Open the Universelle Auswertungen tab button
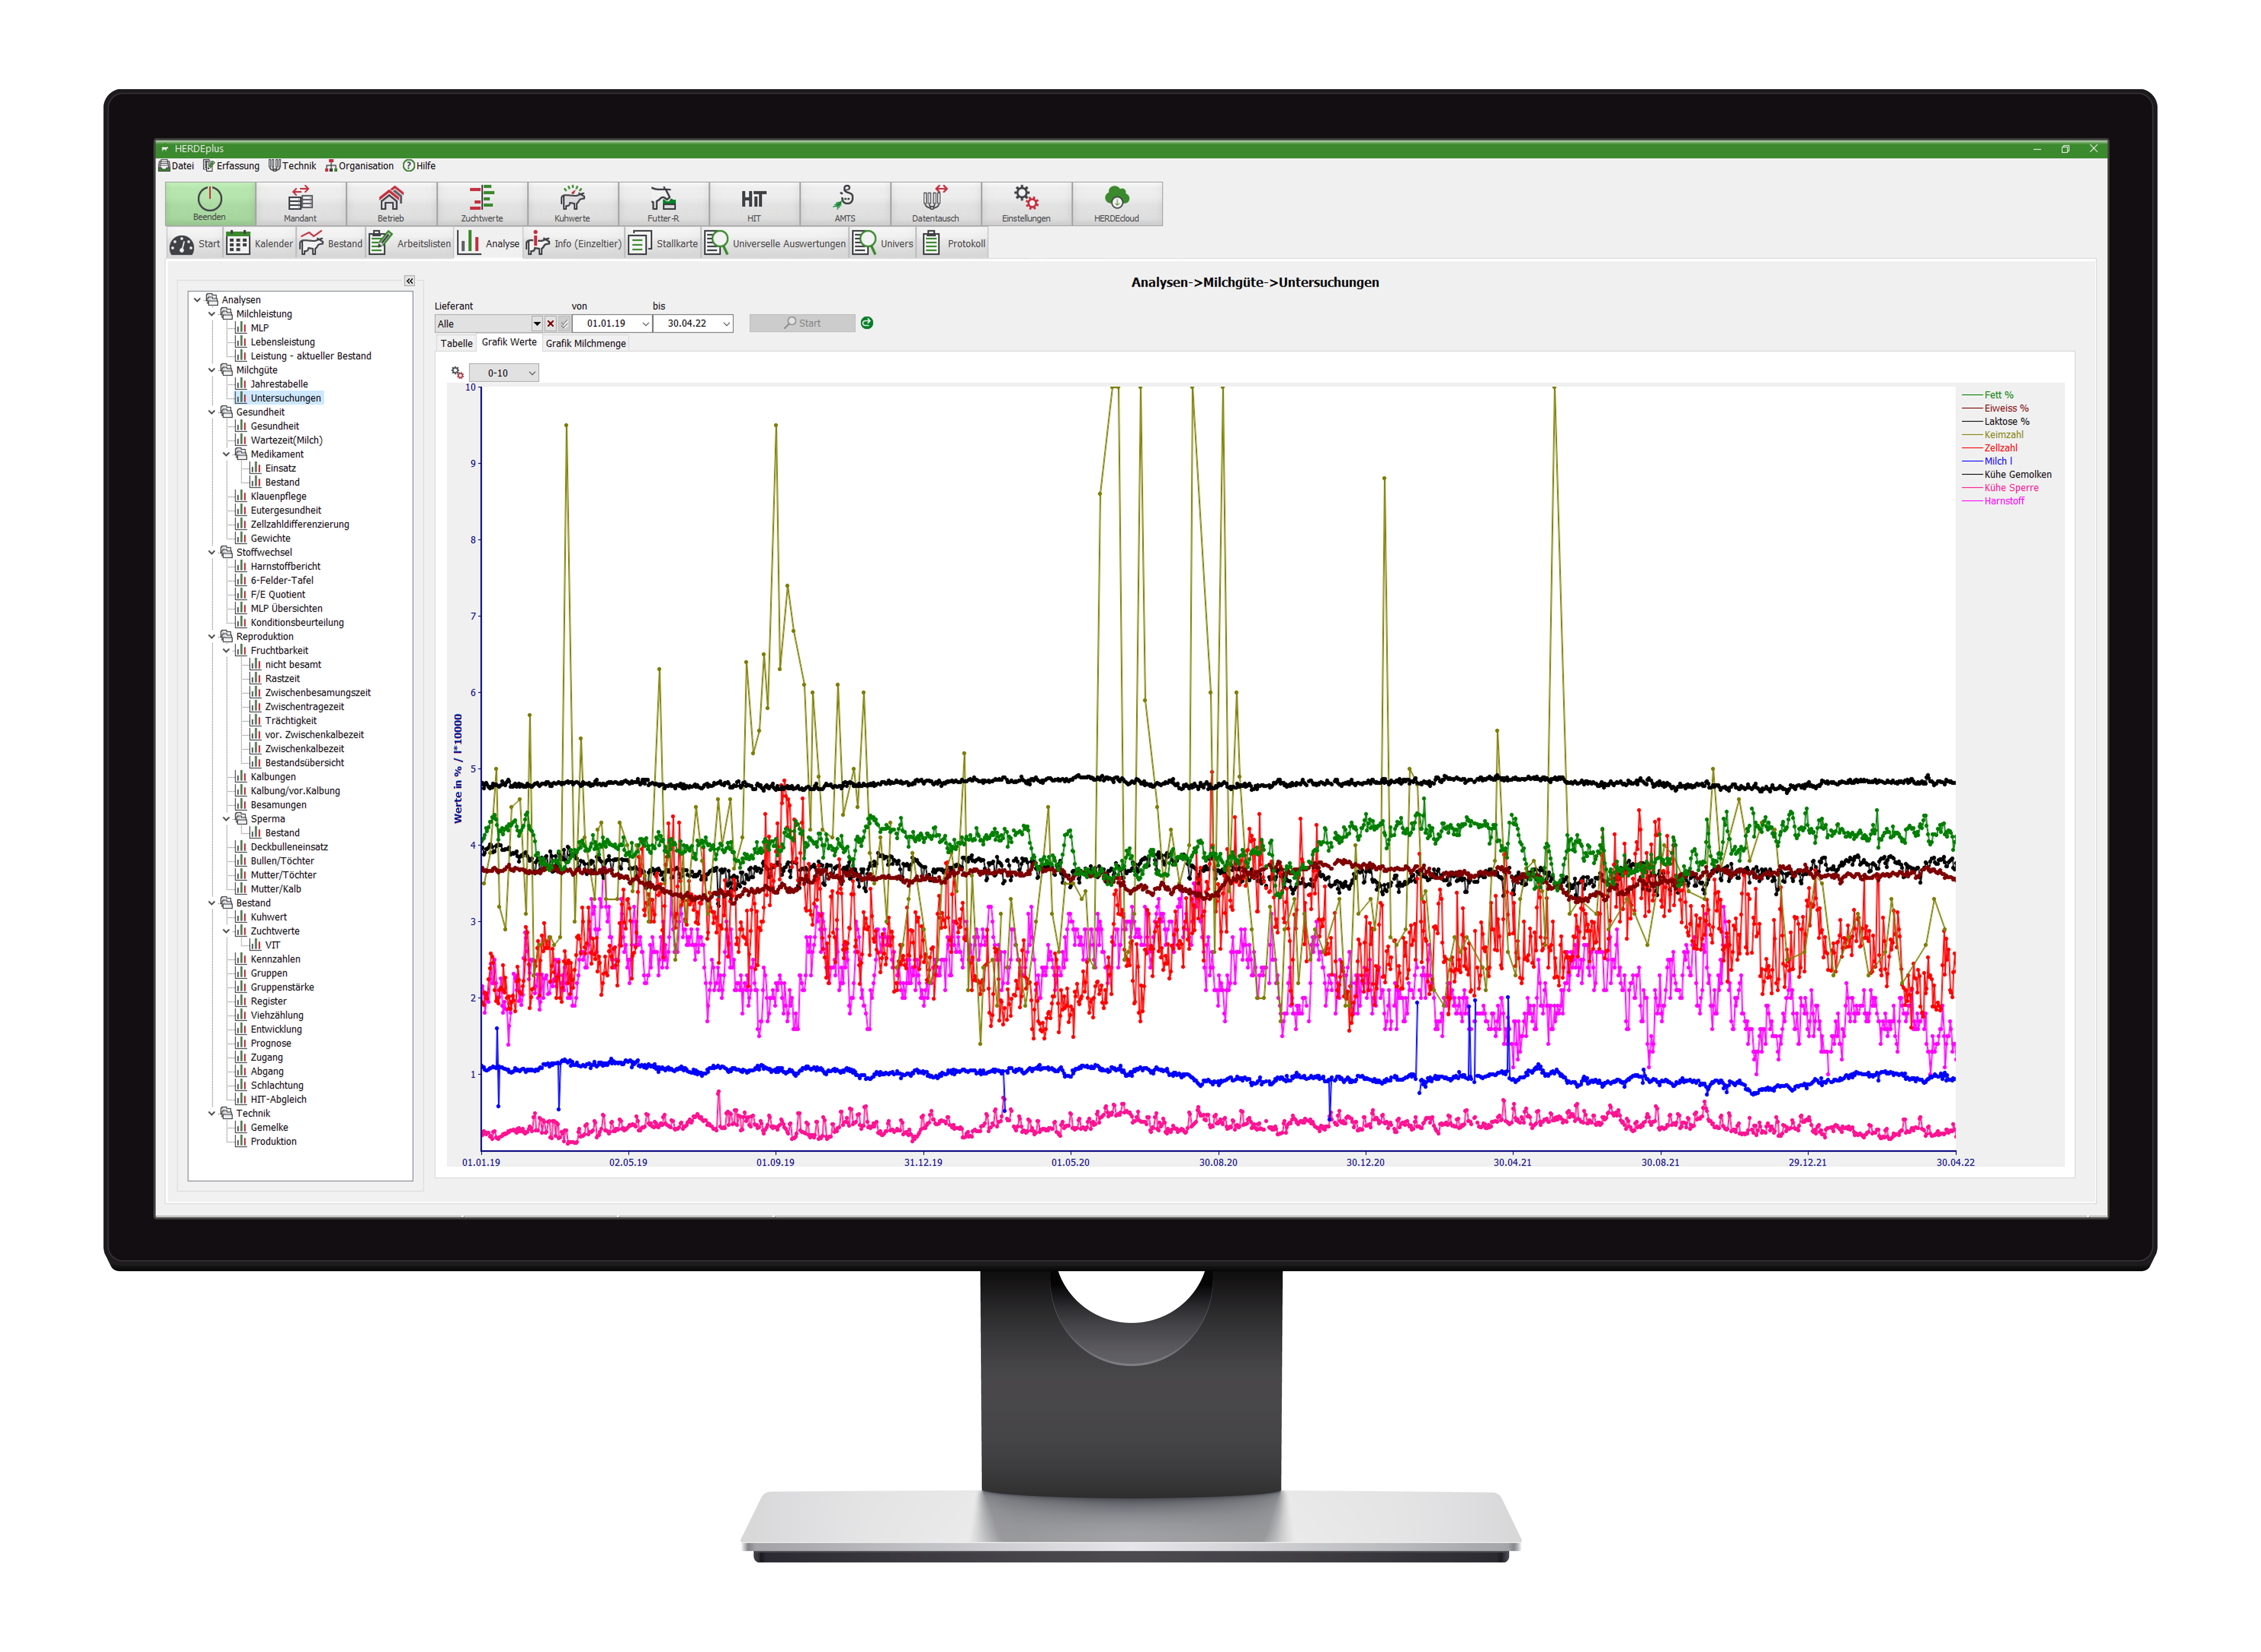 [x=775, y=244]
